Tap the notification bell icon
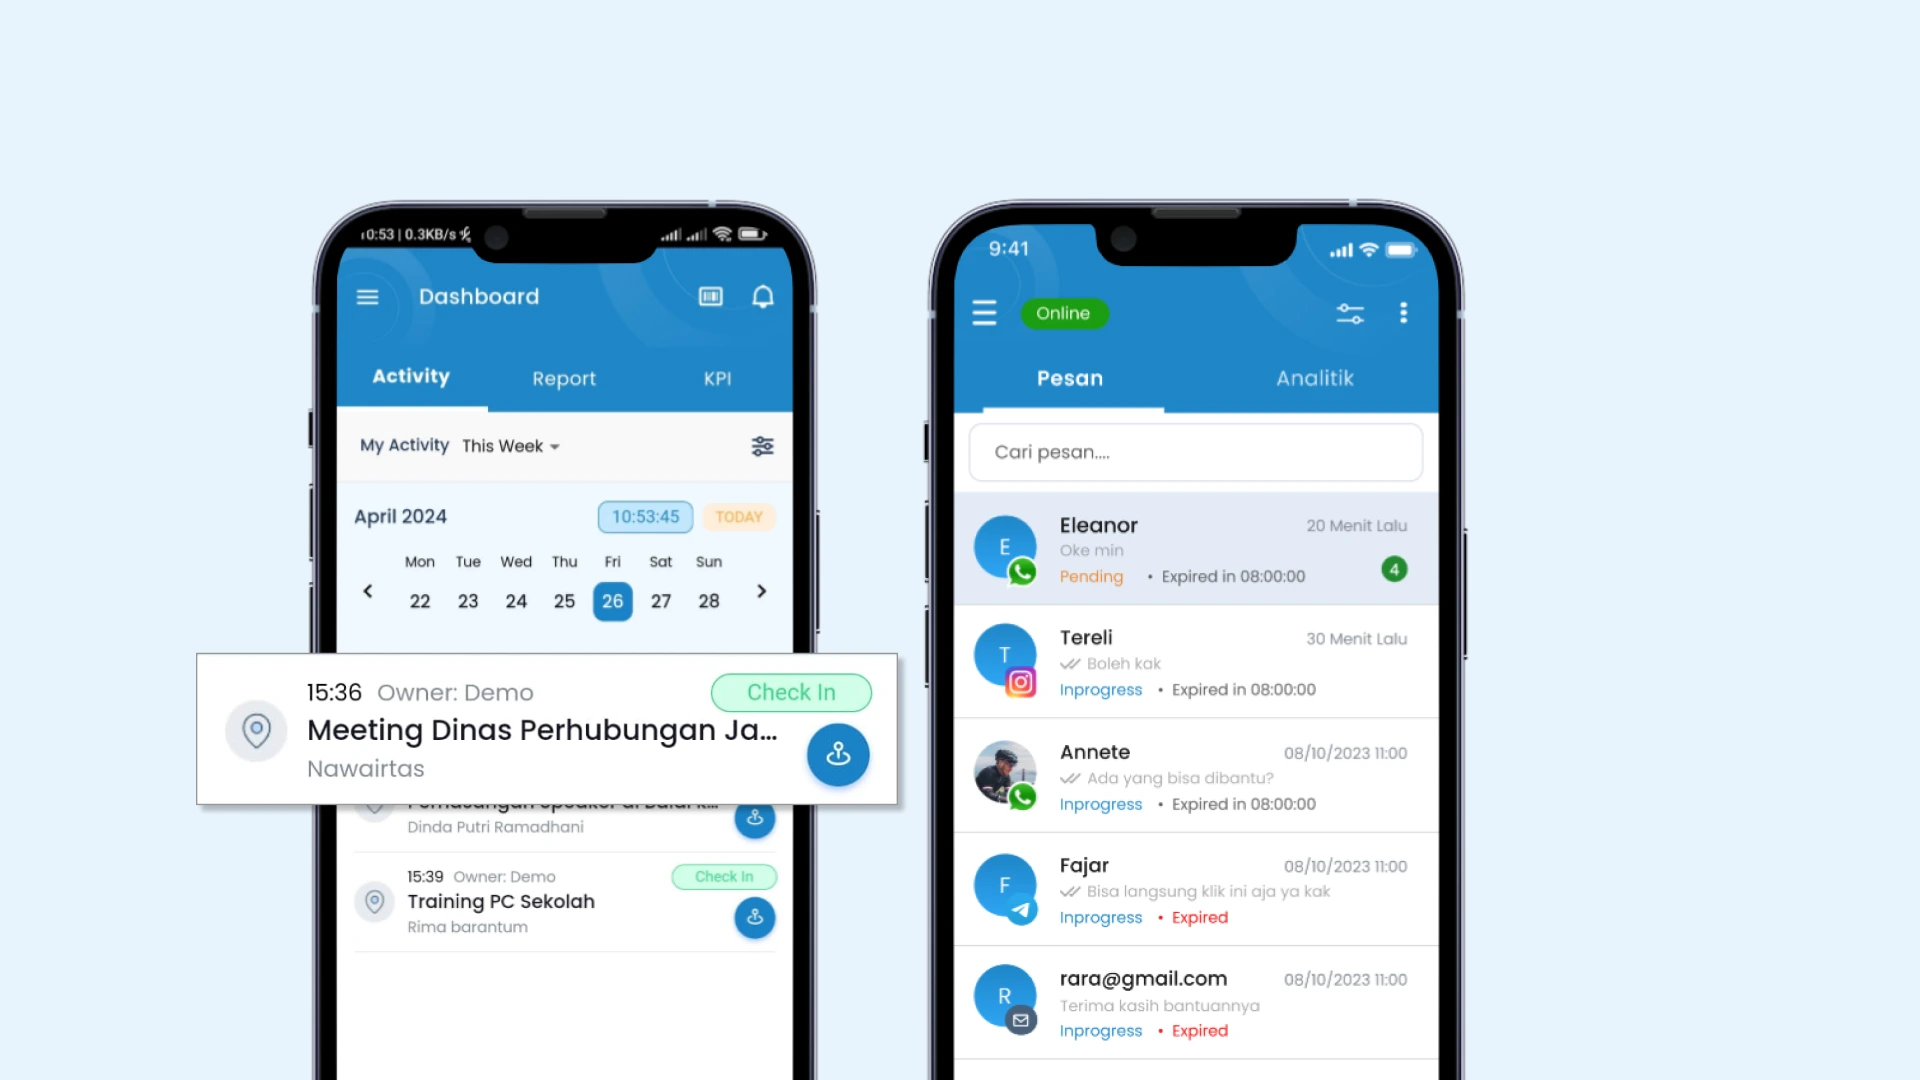 tap(764, 297)
